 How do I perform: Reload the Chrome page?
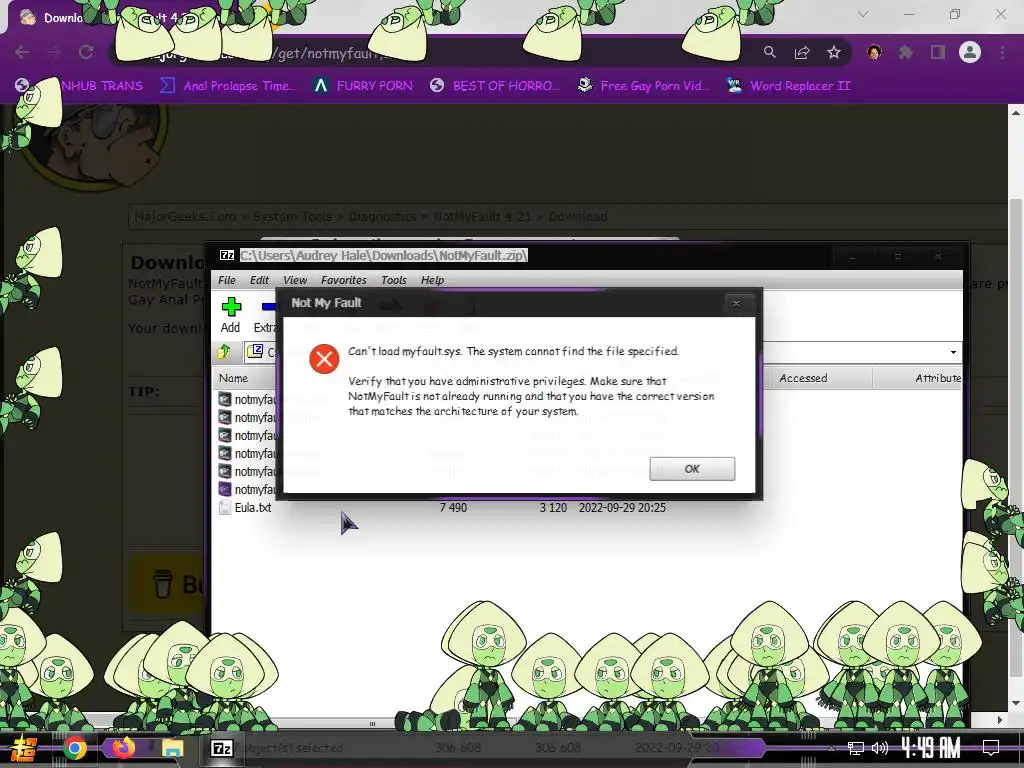point(86,52)
